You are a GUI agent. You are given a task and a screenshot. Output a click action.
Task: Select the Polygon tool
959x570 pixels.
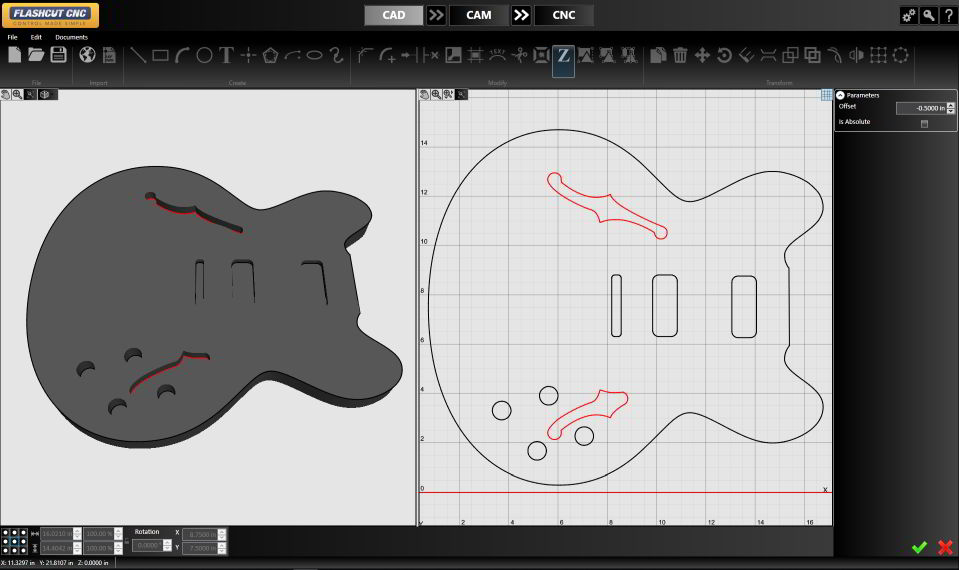[x=270, y=56]
